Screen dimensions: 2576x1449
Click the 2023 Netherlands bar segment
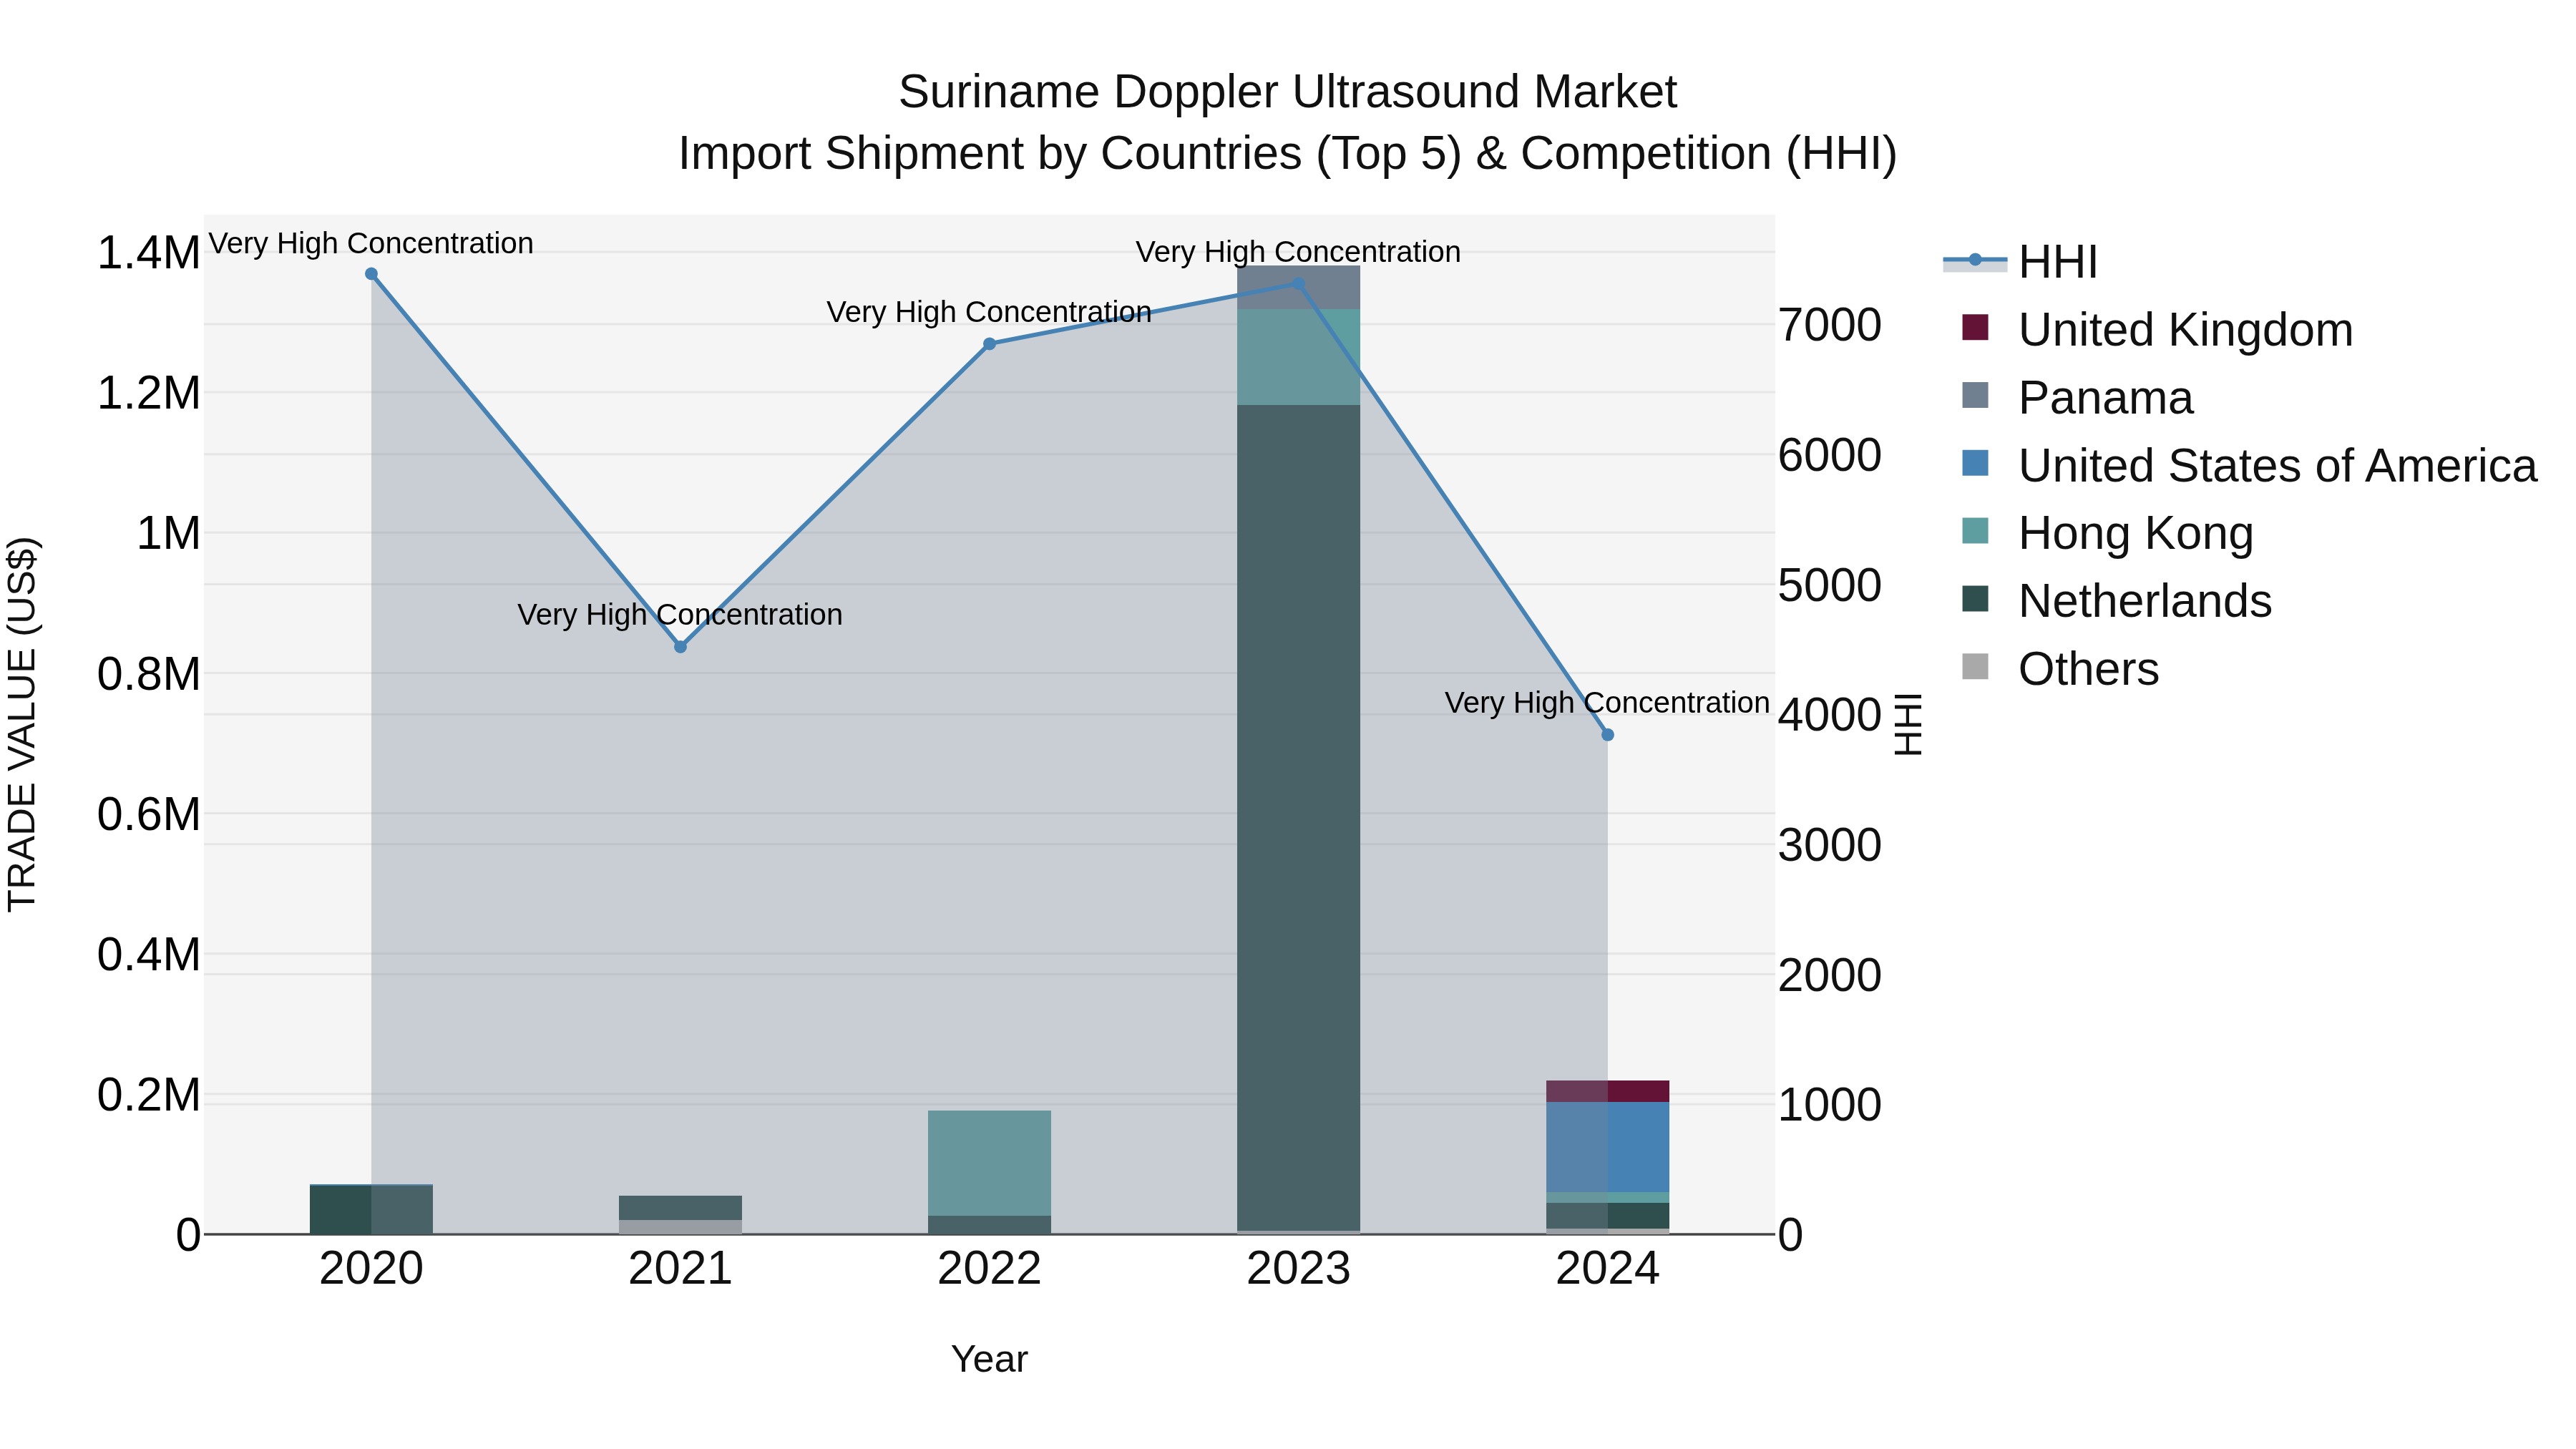(x=1298, y=818)
